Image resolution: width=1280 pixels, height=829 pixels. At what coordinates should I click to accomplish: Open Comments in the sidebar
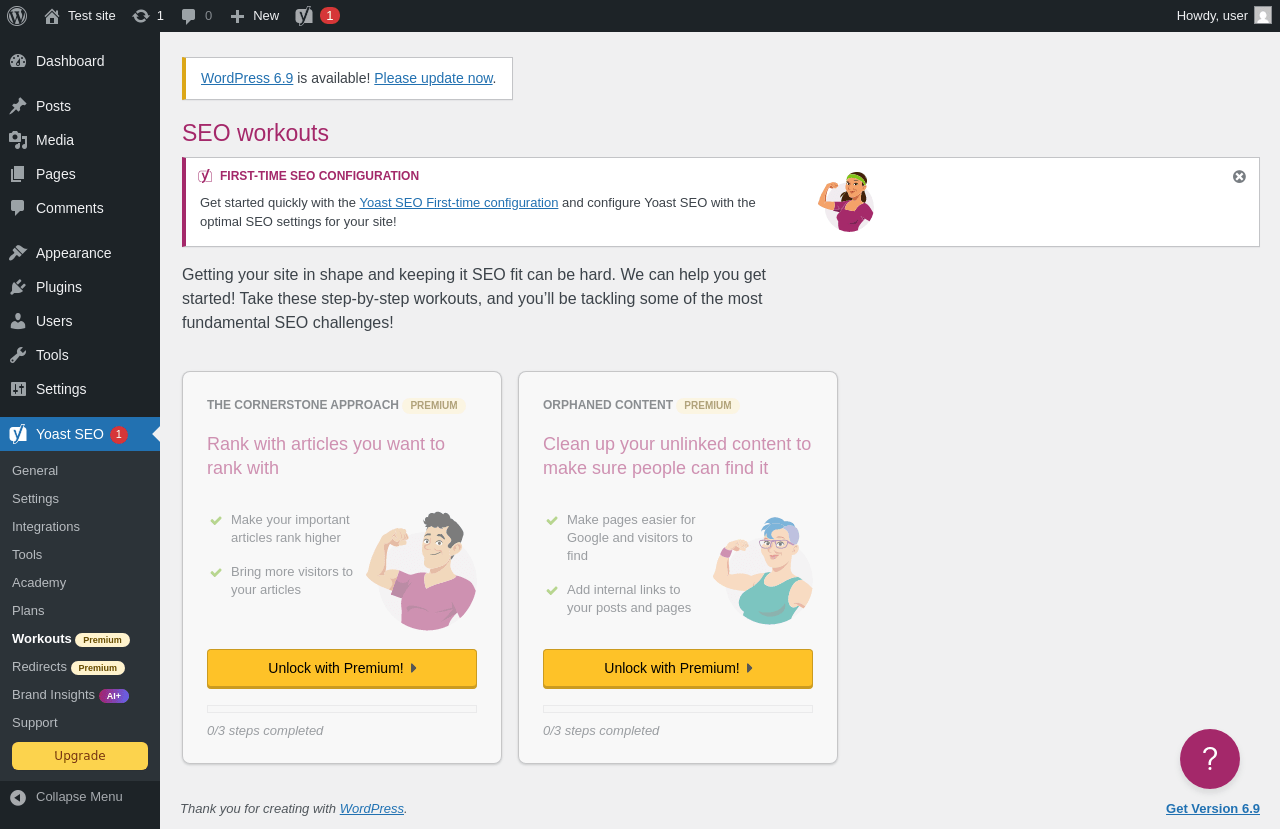pos(80,208)
